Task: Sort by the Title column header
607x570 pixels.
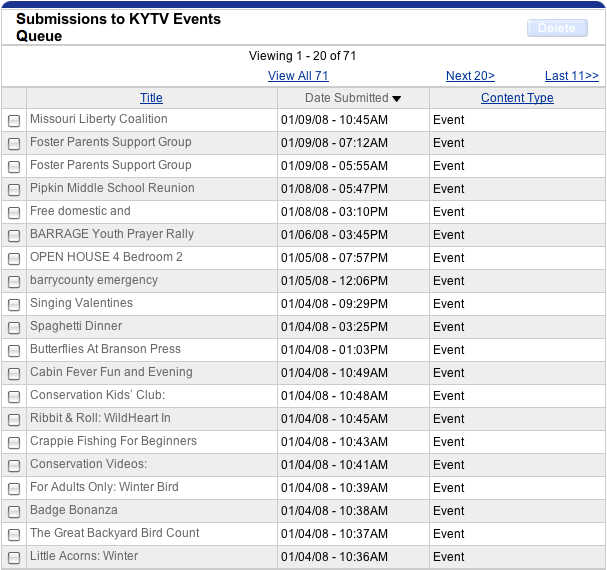Action: click(x=151, y=98)
